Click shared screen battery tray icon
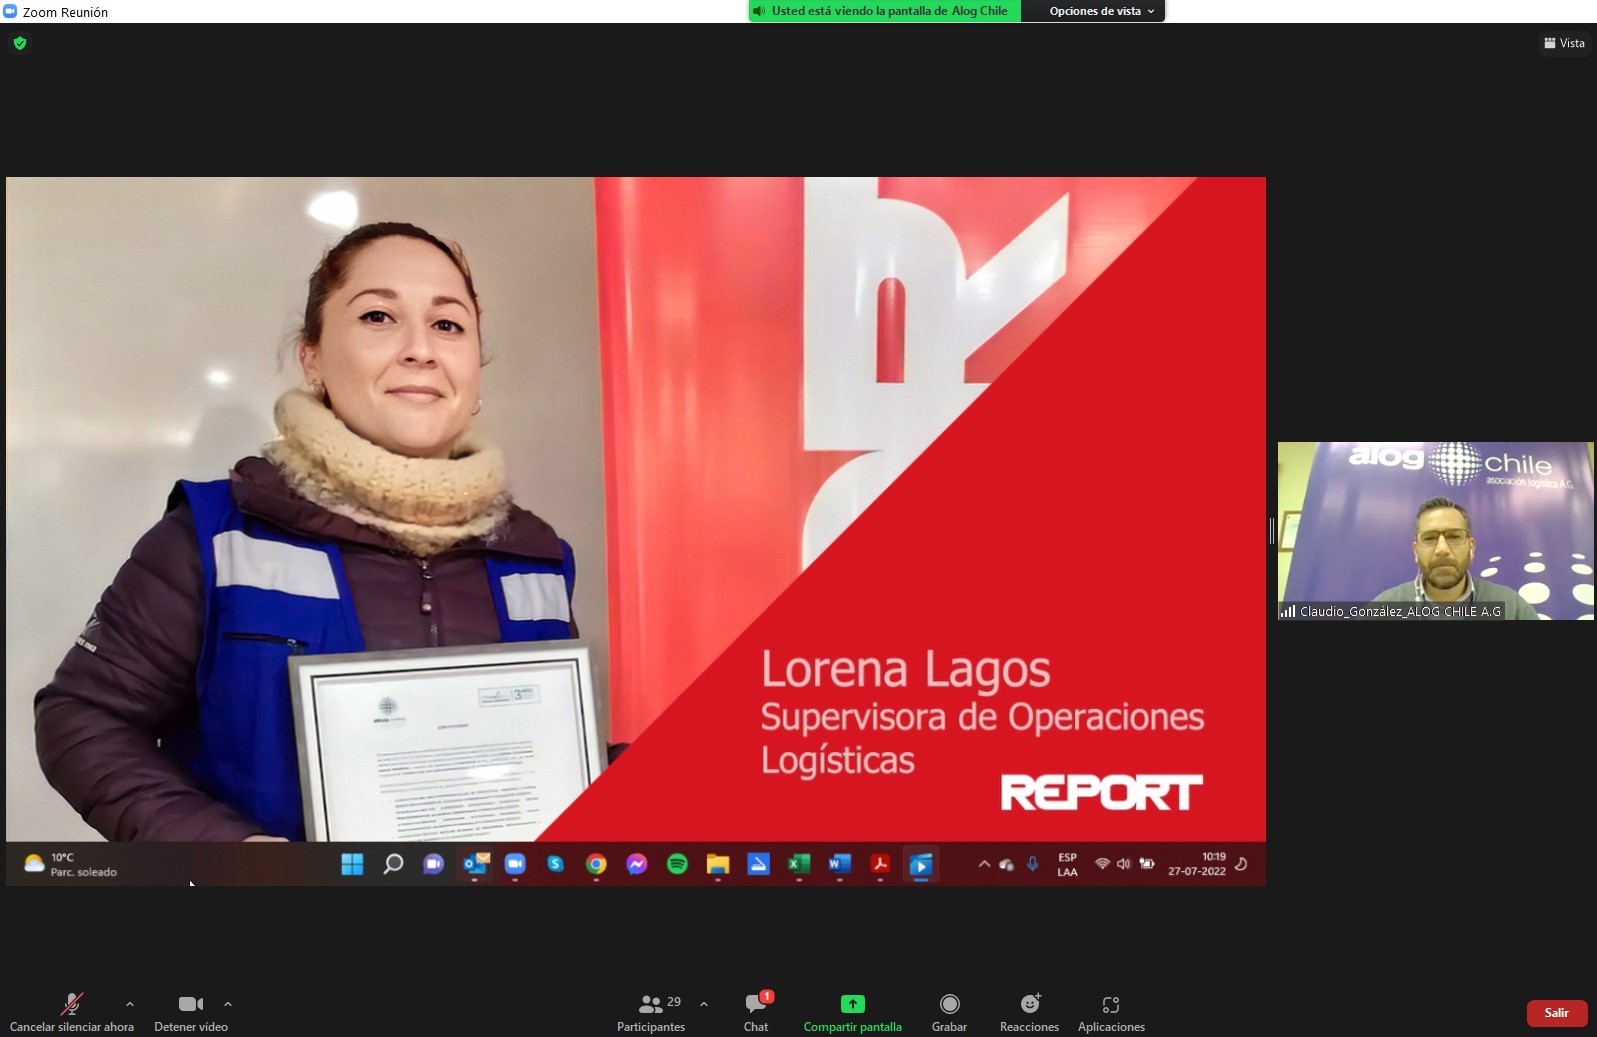The image size is (1597, 1037). pyautogui.click(x=1147, y=864)
